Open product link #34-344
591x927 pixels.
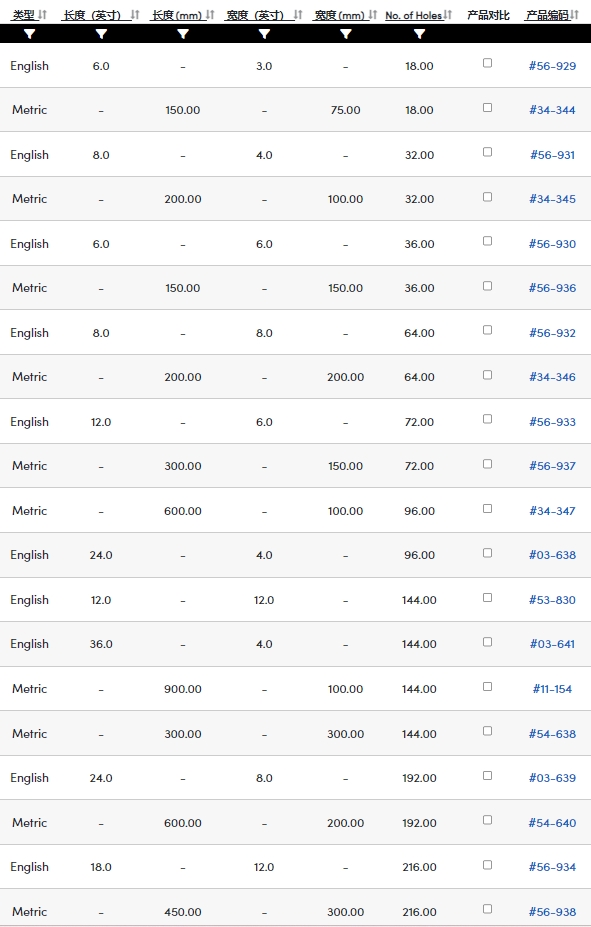coord(552,110)
